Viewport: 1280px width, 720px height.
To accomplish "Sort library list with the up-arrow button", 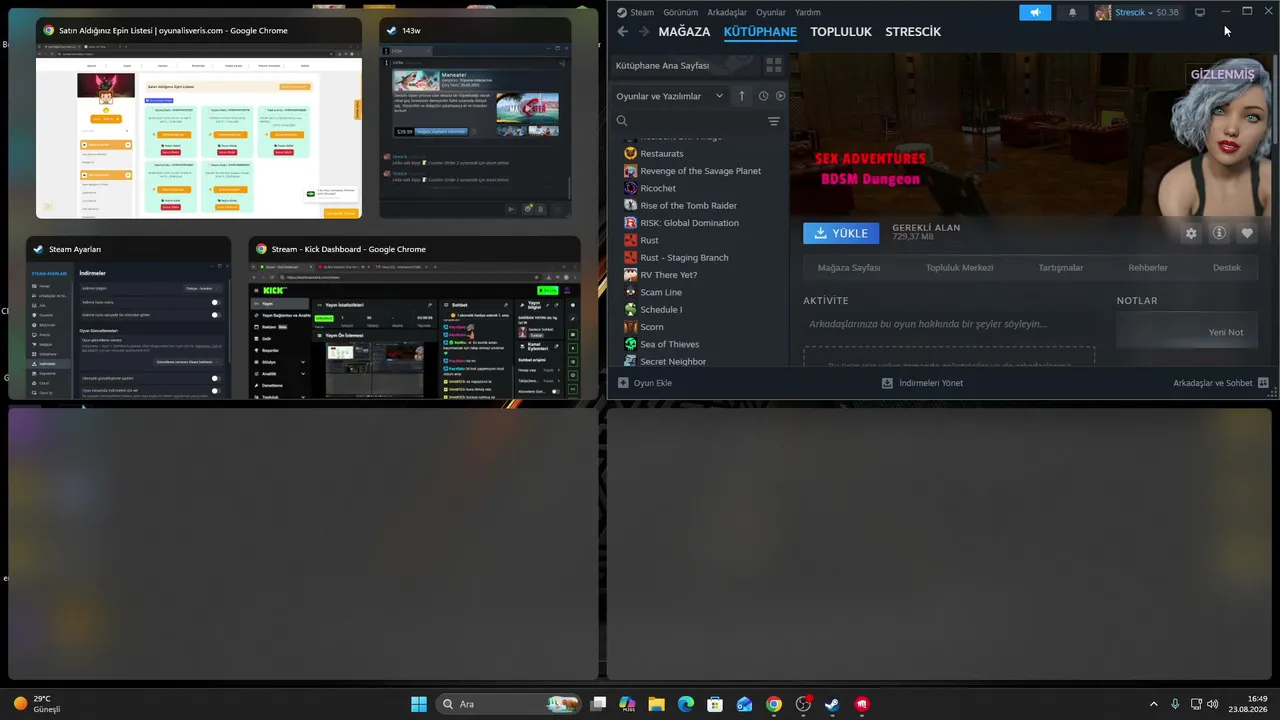I will (x=741, y=96).
